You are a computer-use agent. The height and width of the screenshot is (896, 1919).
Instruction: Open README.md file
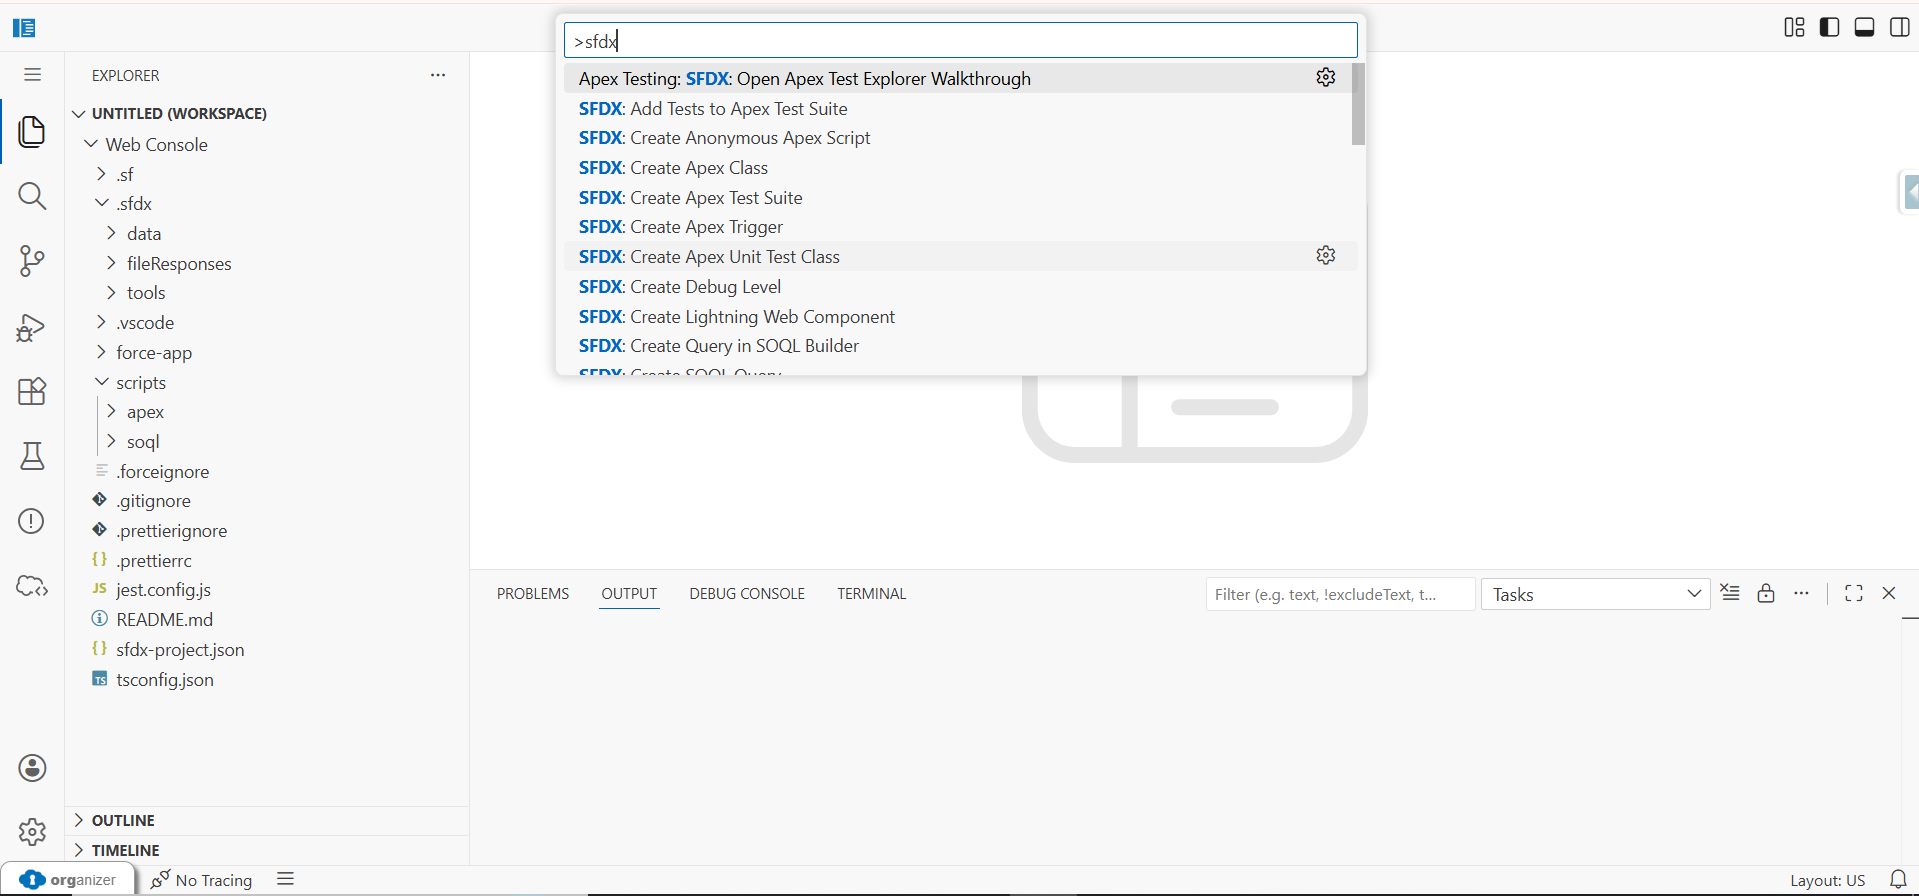[164, 619]
